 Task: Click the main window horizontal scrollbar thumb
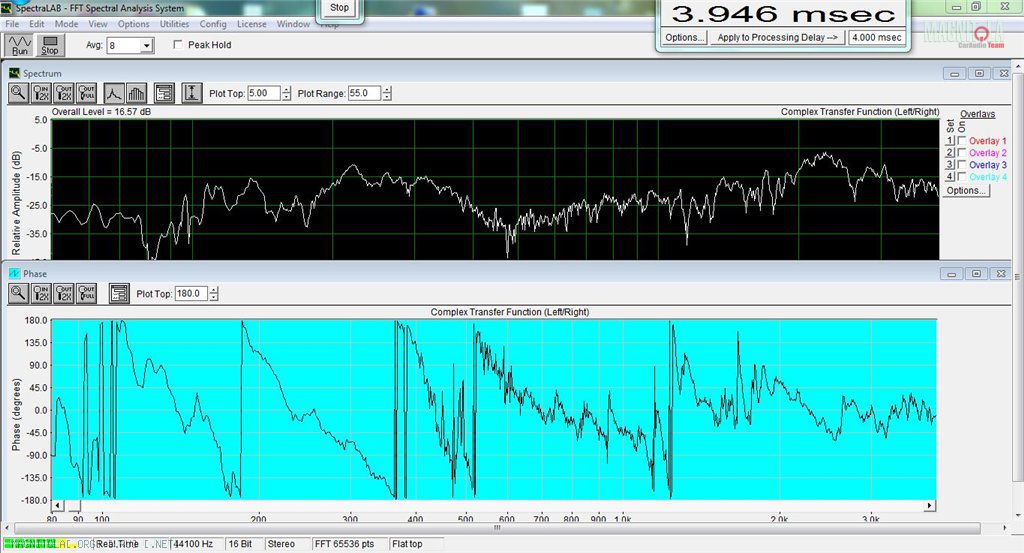(497, 528)
